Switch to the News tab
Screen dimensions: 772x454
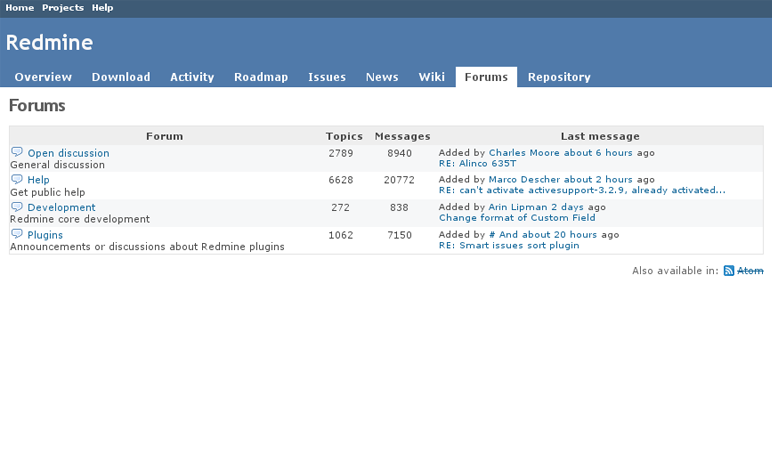382,77
